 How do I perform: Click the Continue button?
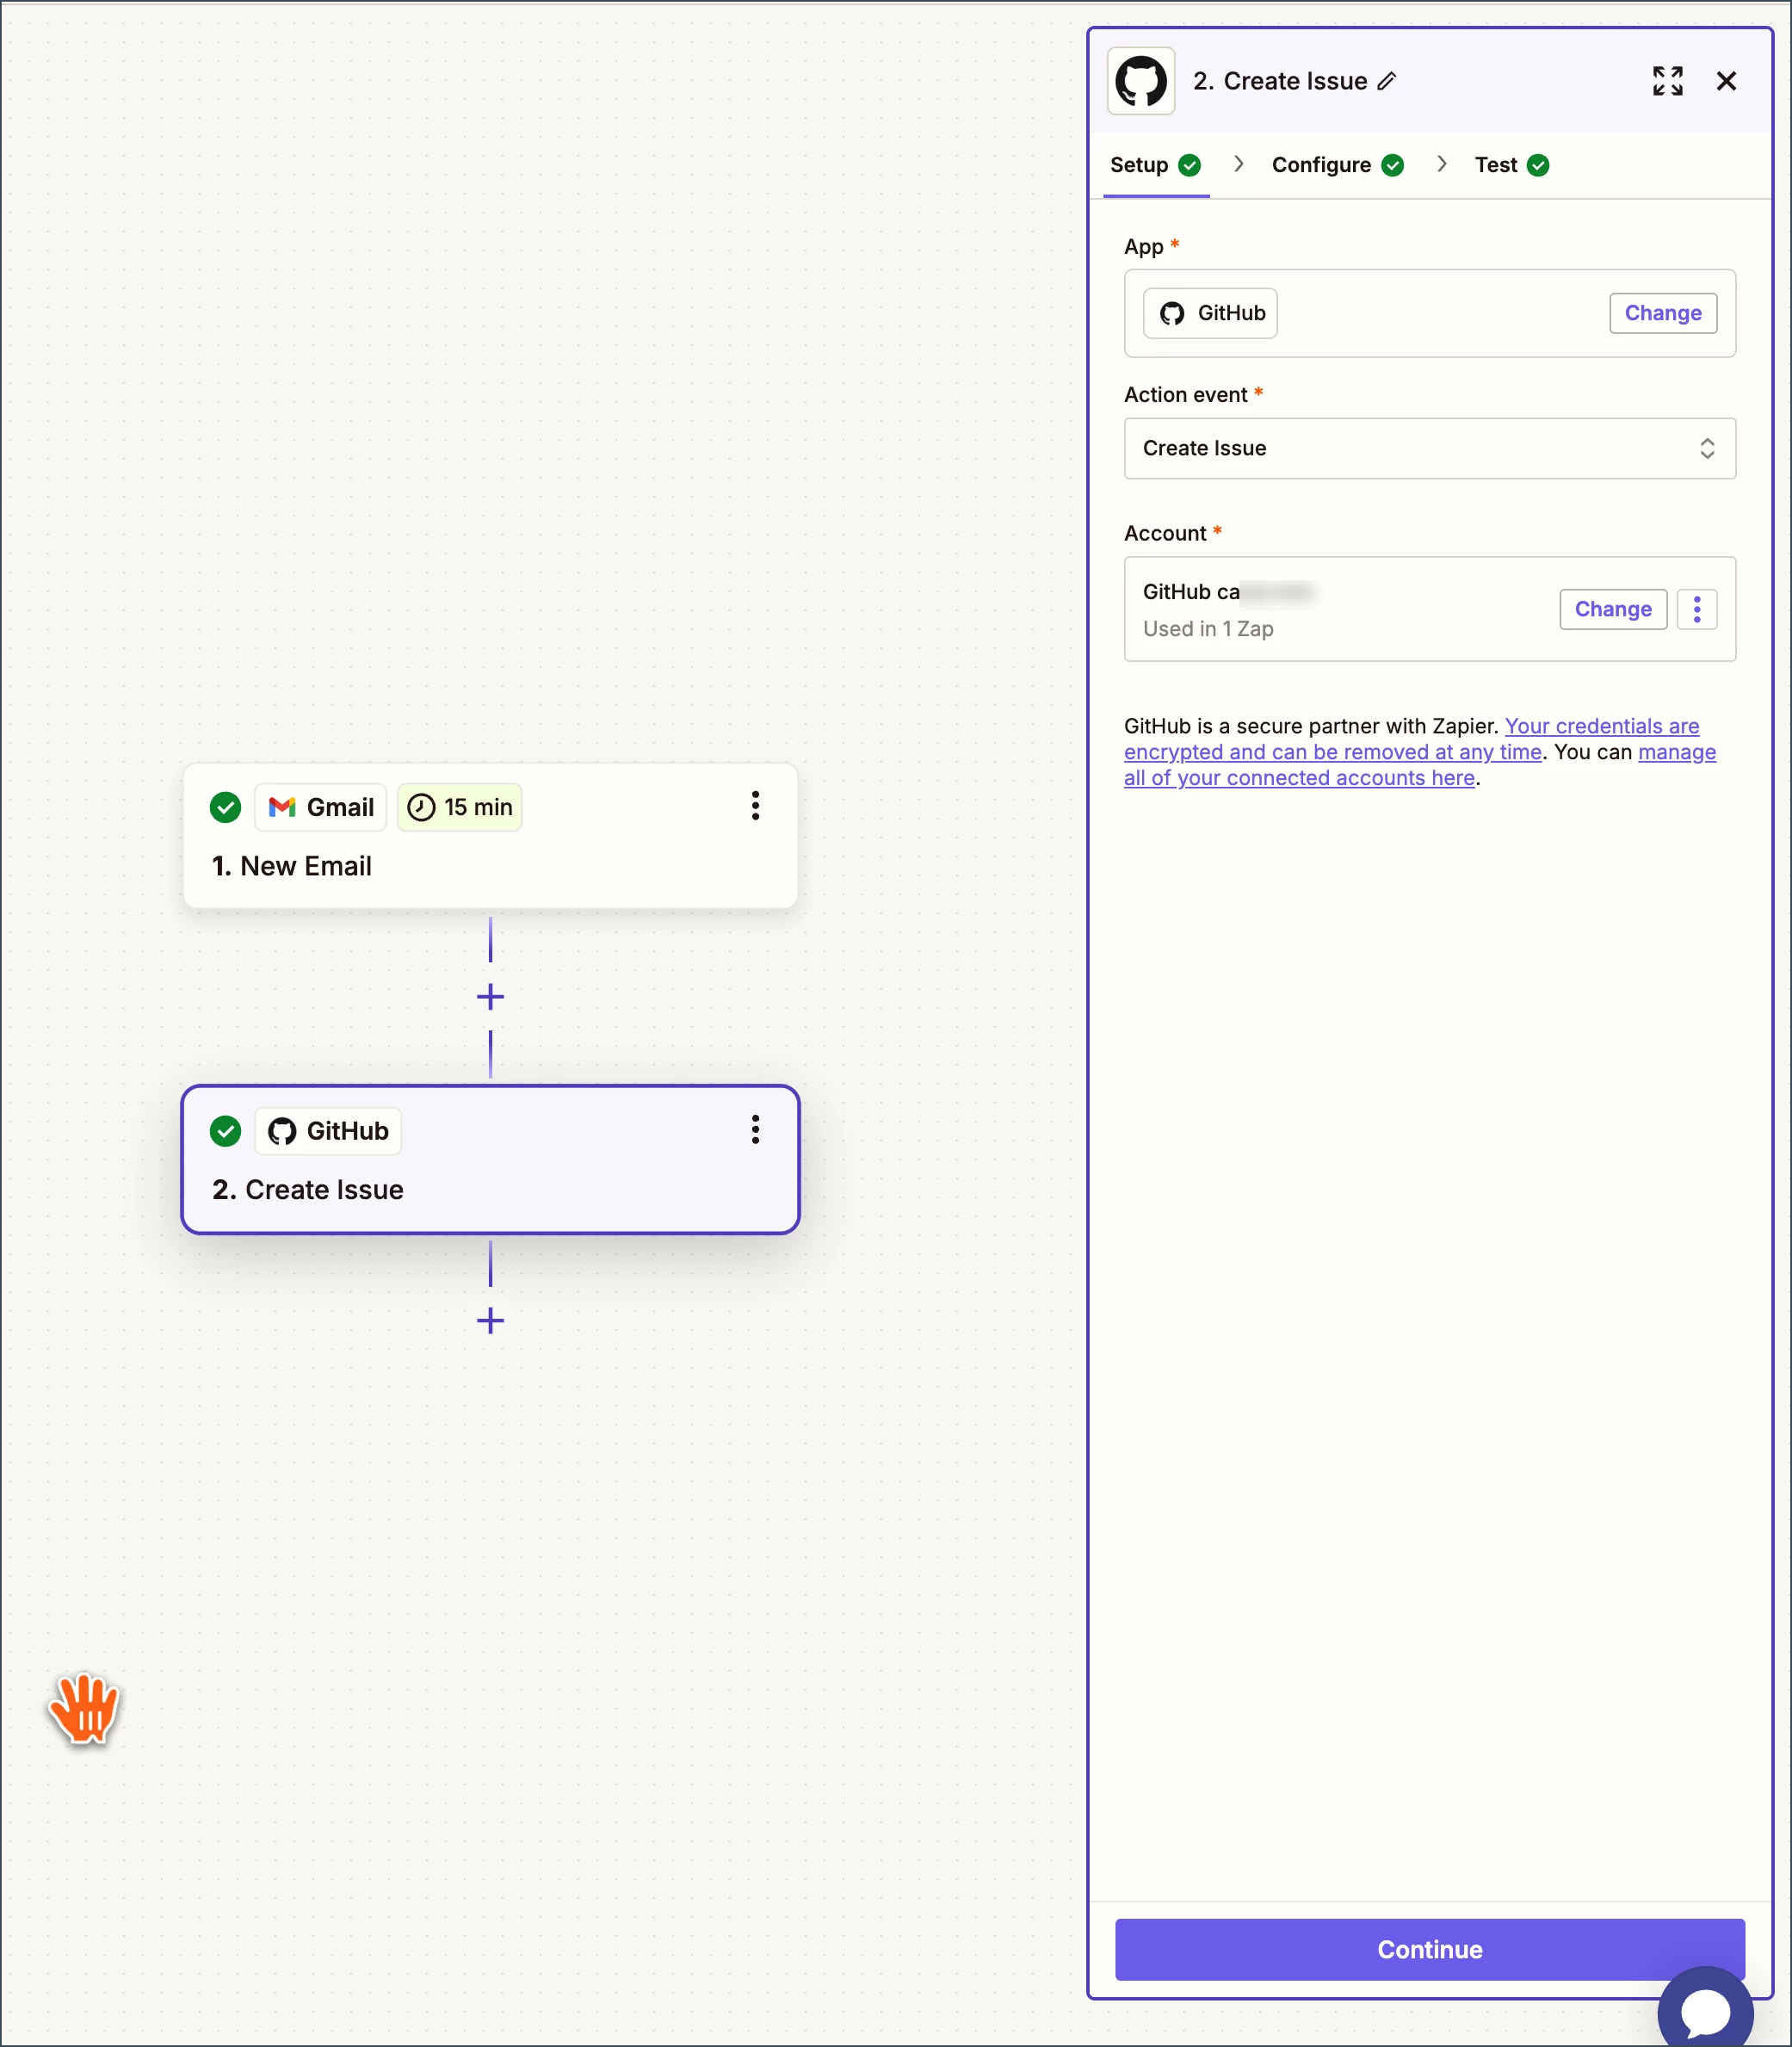point(1429,1949)
